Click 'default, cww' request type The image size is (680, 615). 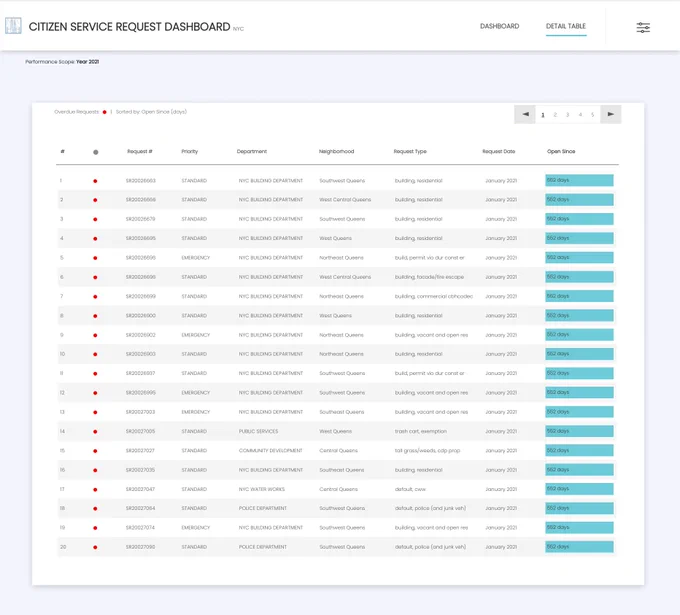410,489
